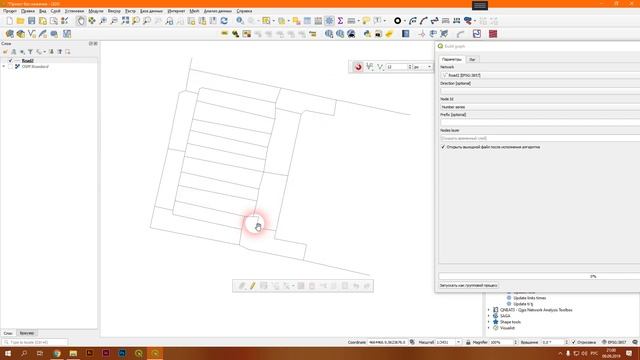Click the red grid plugin icon

(493, 34)
